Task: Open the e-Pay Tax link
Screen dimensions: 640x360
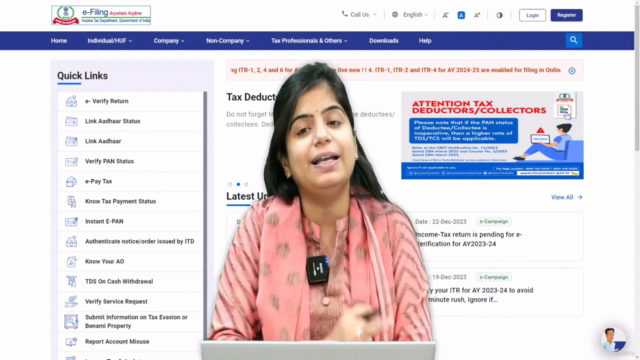Action: tap(98, 181)
